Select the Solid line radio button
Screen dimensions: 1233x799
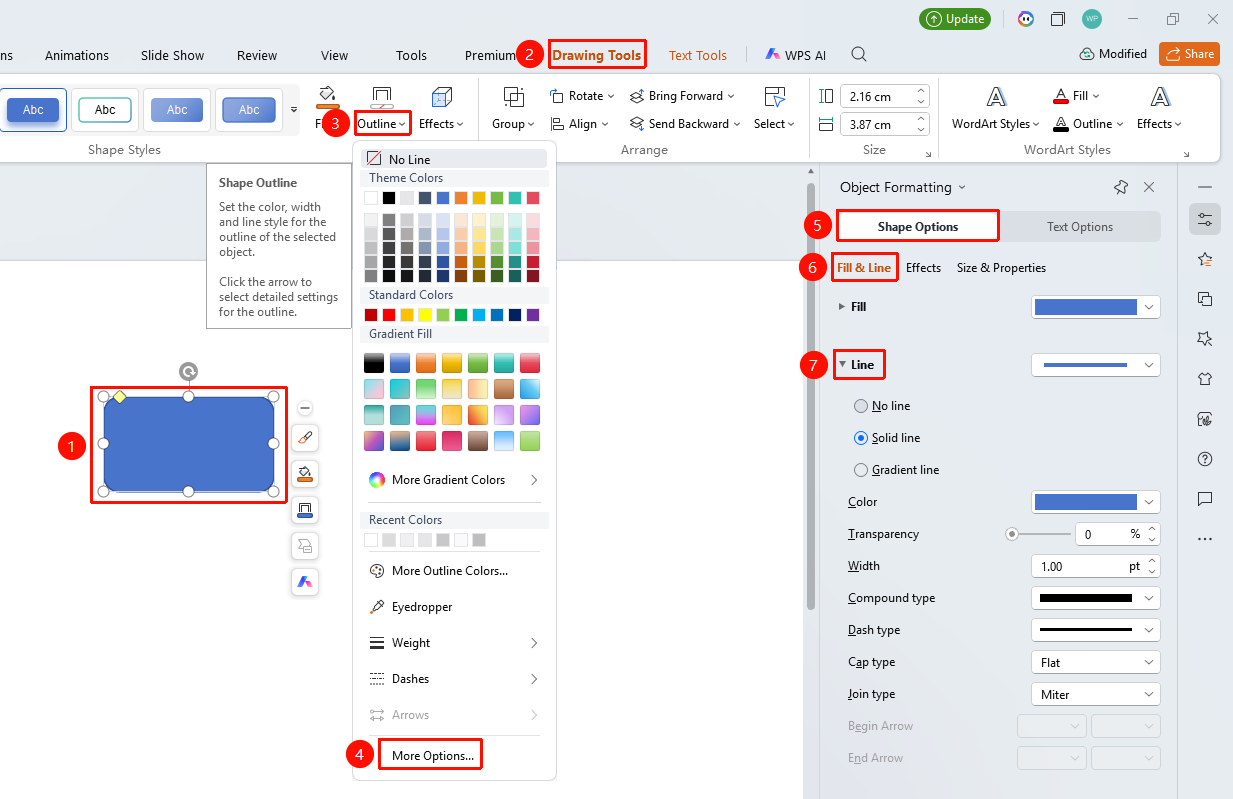pos(861,438)
